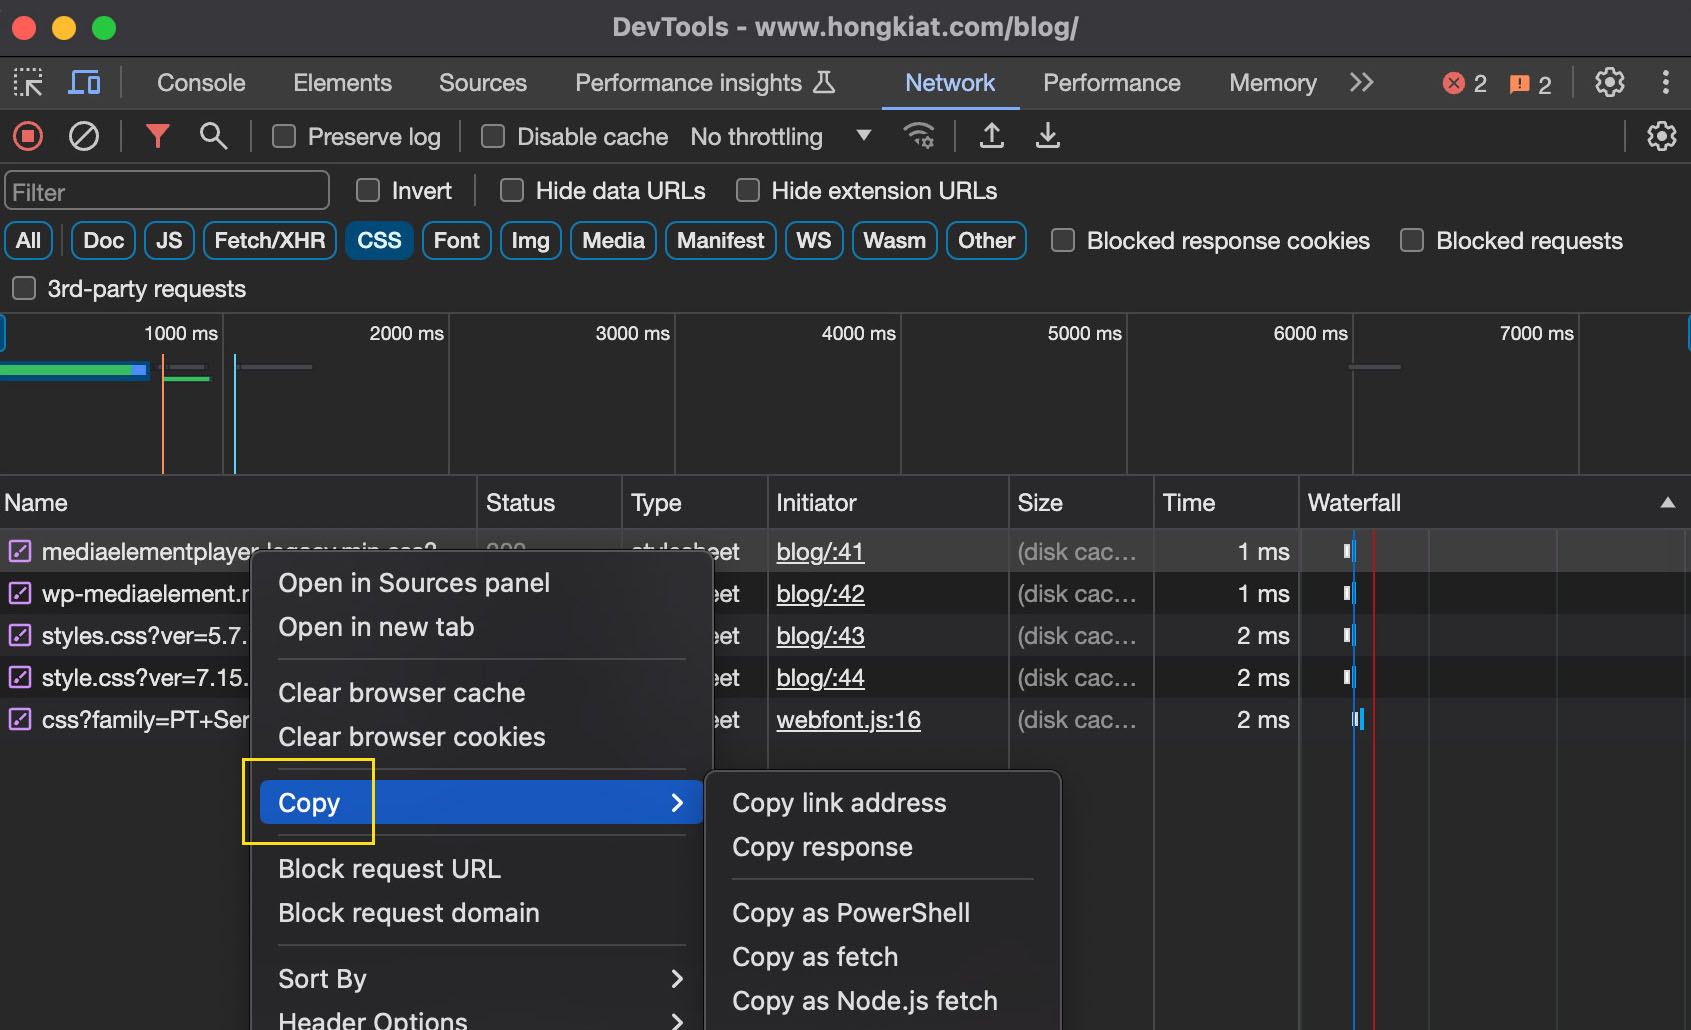The height and width of the screenshot is (1030, 1691).
Task: Open initiator link webfont.js:16
Action: (848, 720)
